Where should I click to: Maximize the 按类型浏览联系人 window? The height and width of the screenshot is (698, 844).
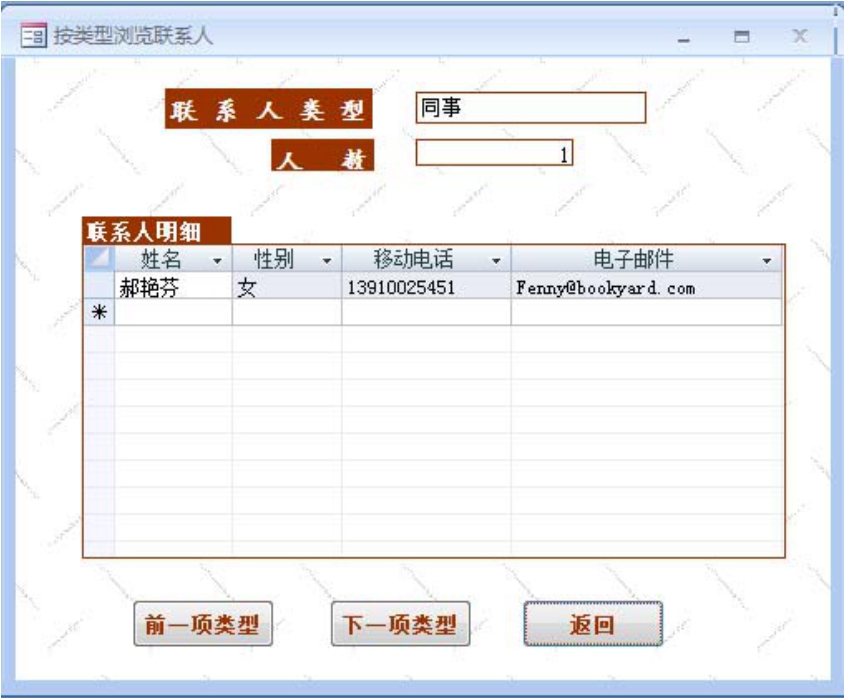tap(742, 37)
